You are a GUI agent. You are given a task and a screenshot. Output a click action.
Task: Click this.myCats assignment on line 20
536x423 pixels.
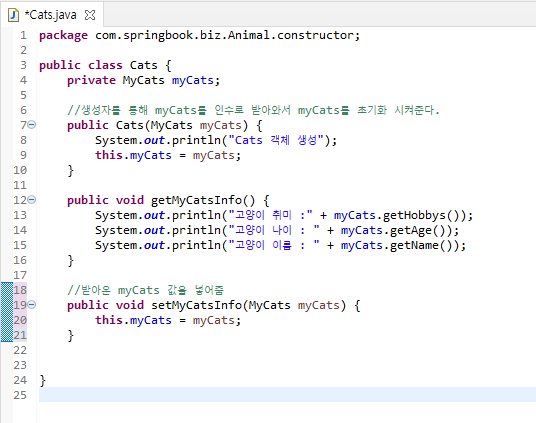[168, 320]
